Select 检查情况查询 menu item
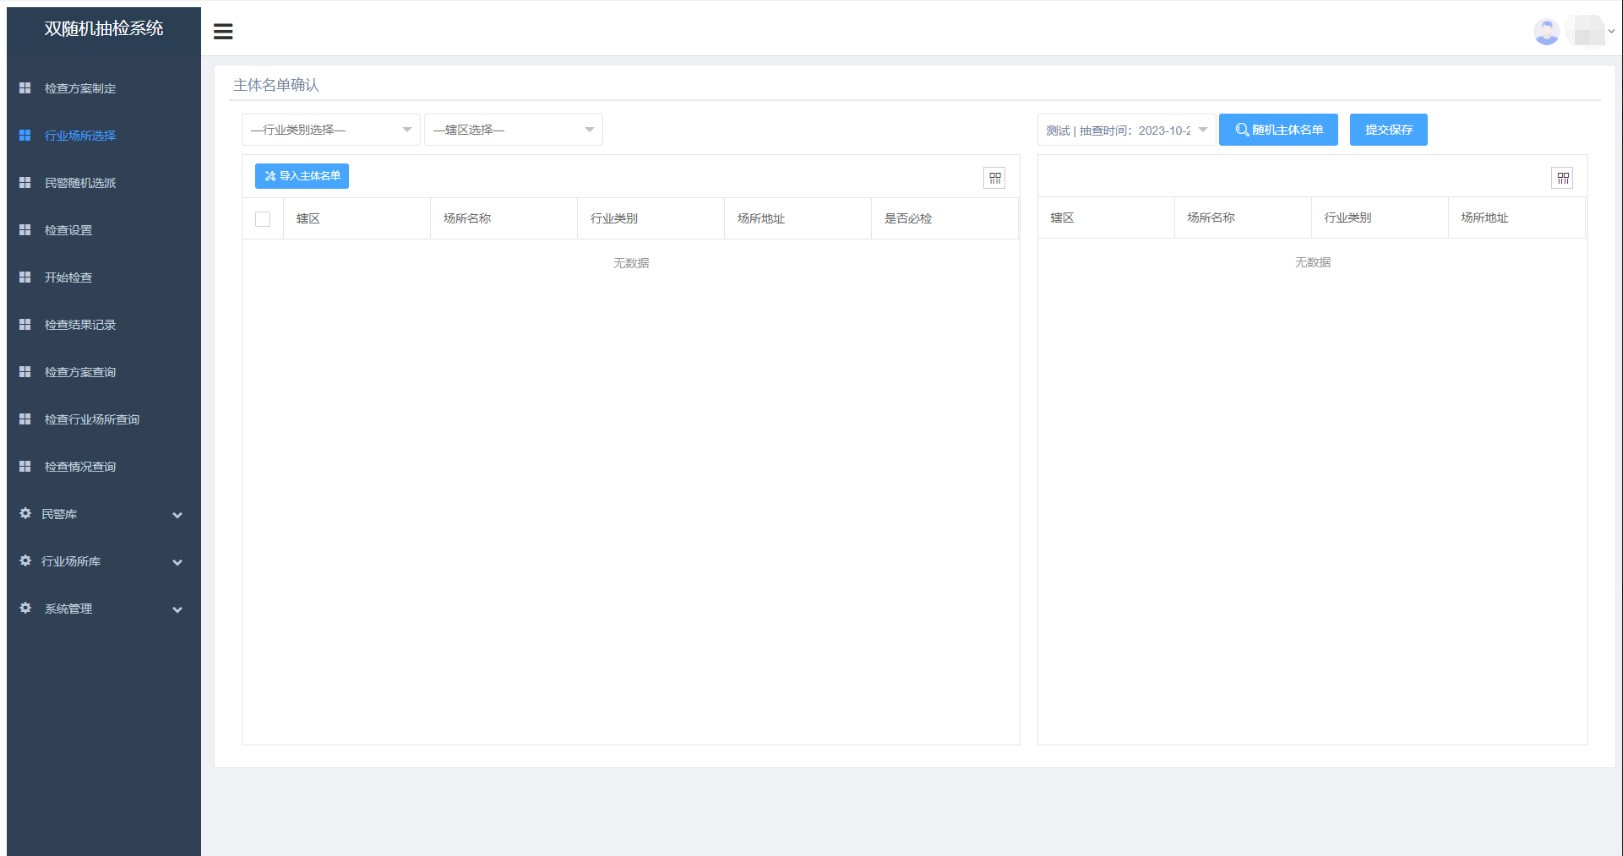The height and width of the screenshot is (856, 1623). [80, 467]
